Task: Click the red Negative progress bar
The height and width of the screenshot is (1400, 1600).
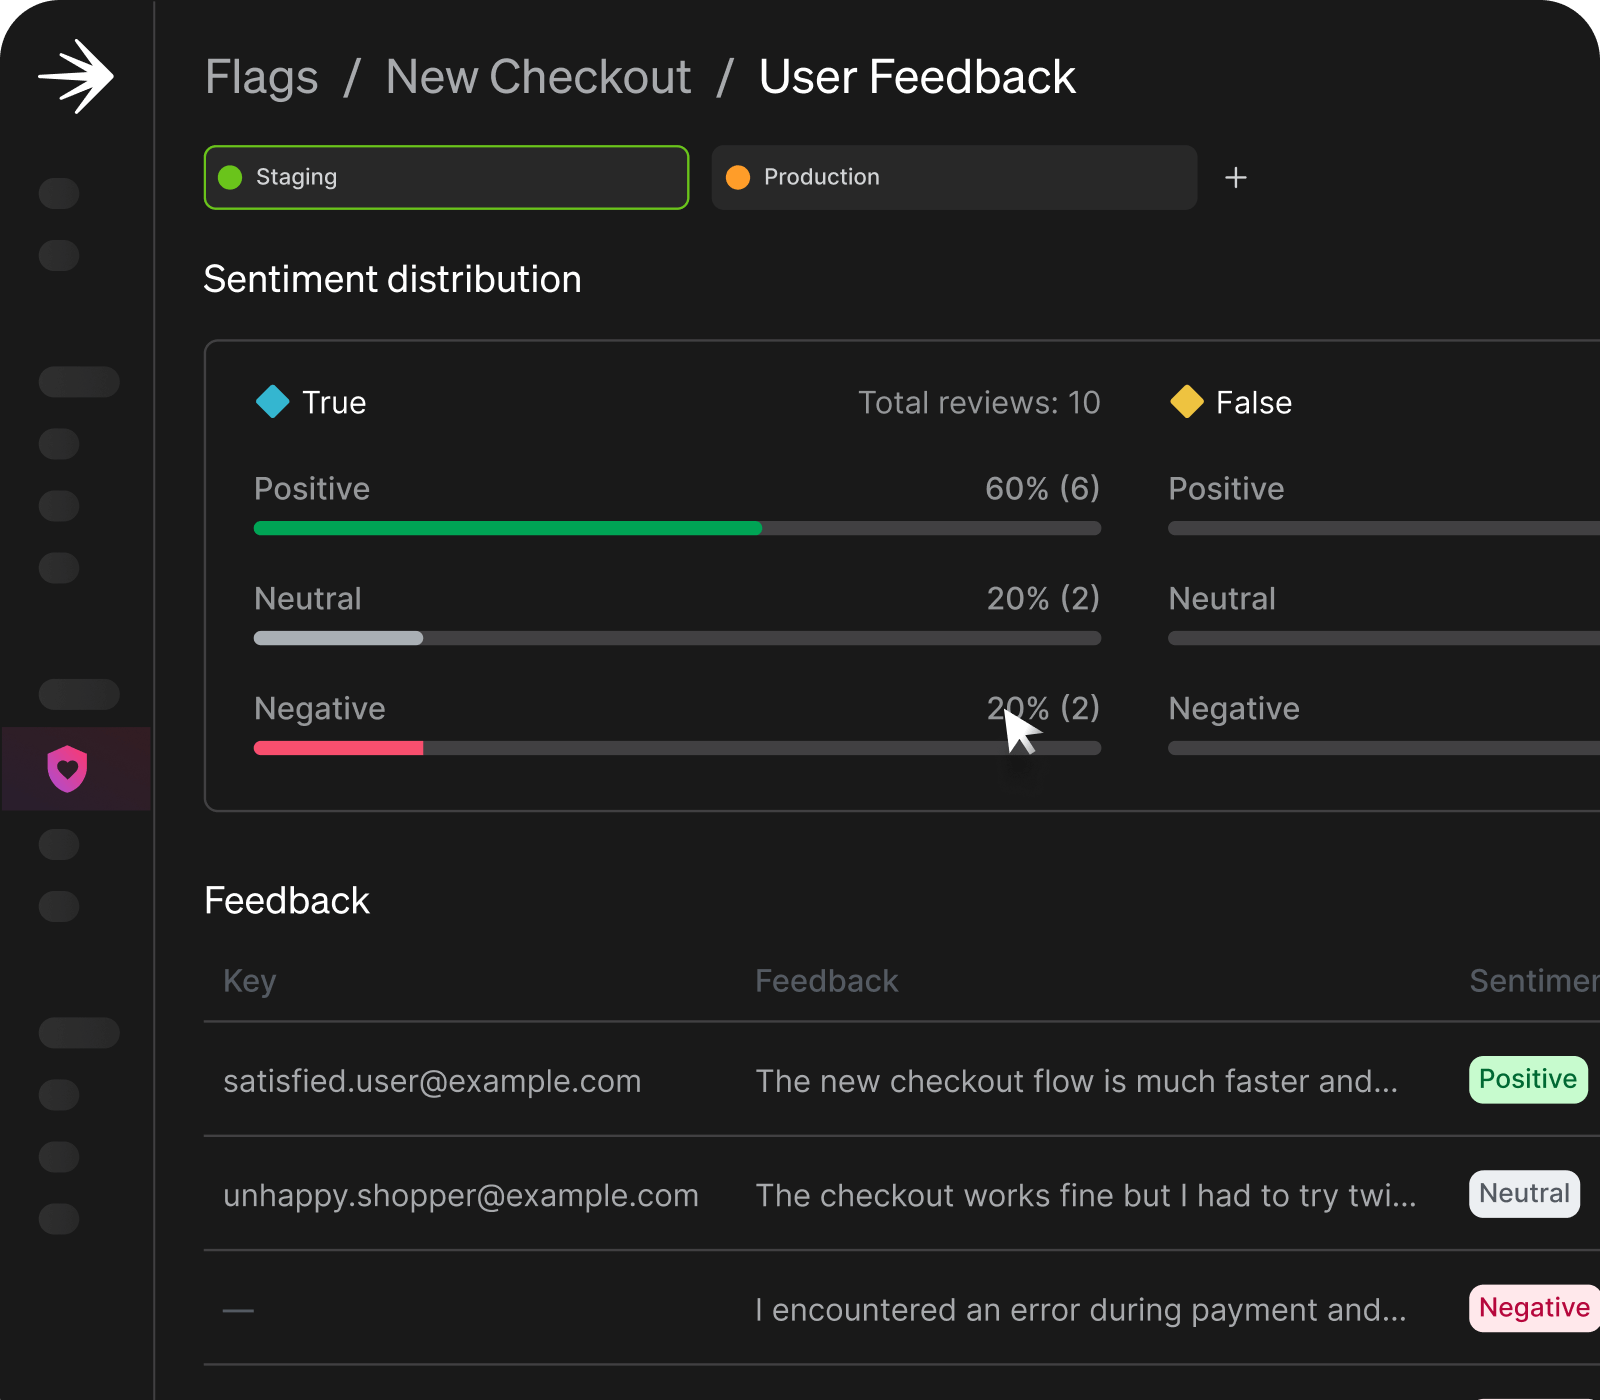Action: tap(338, 748)
